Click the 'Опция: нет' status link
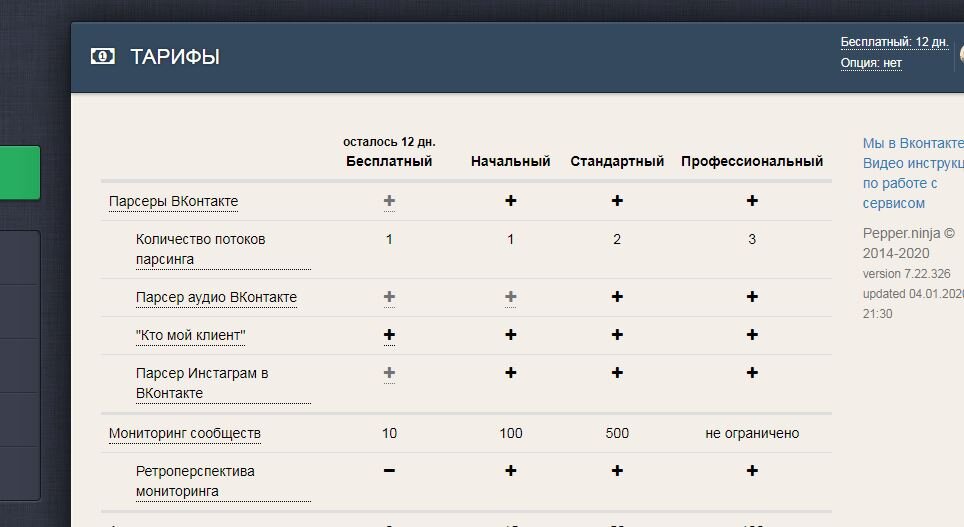 tap(871, 63)
